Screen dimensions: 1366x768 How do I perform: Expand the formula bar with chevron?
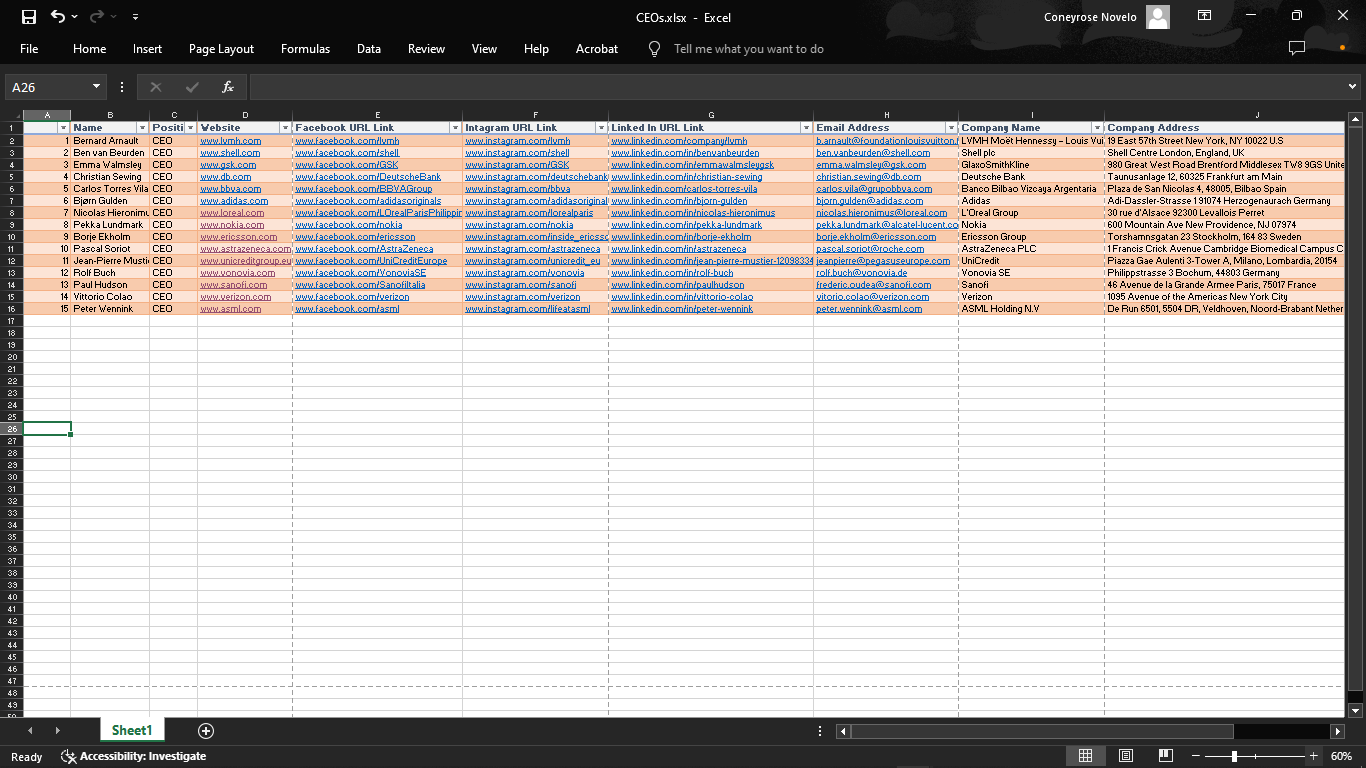[1353, 87]
